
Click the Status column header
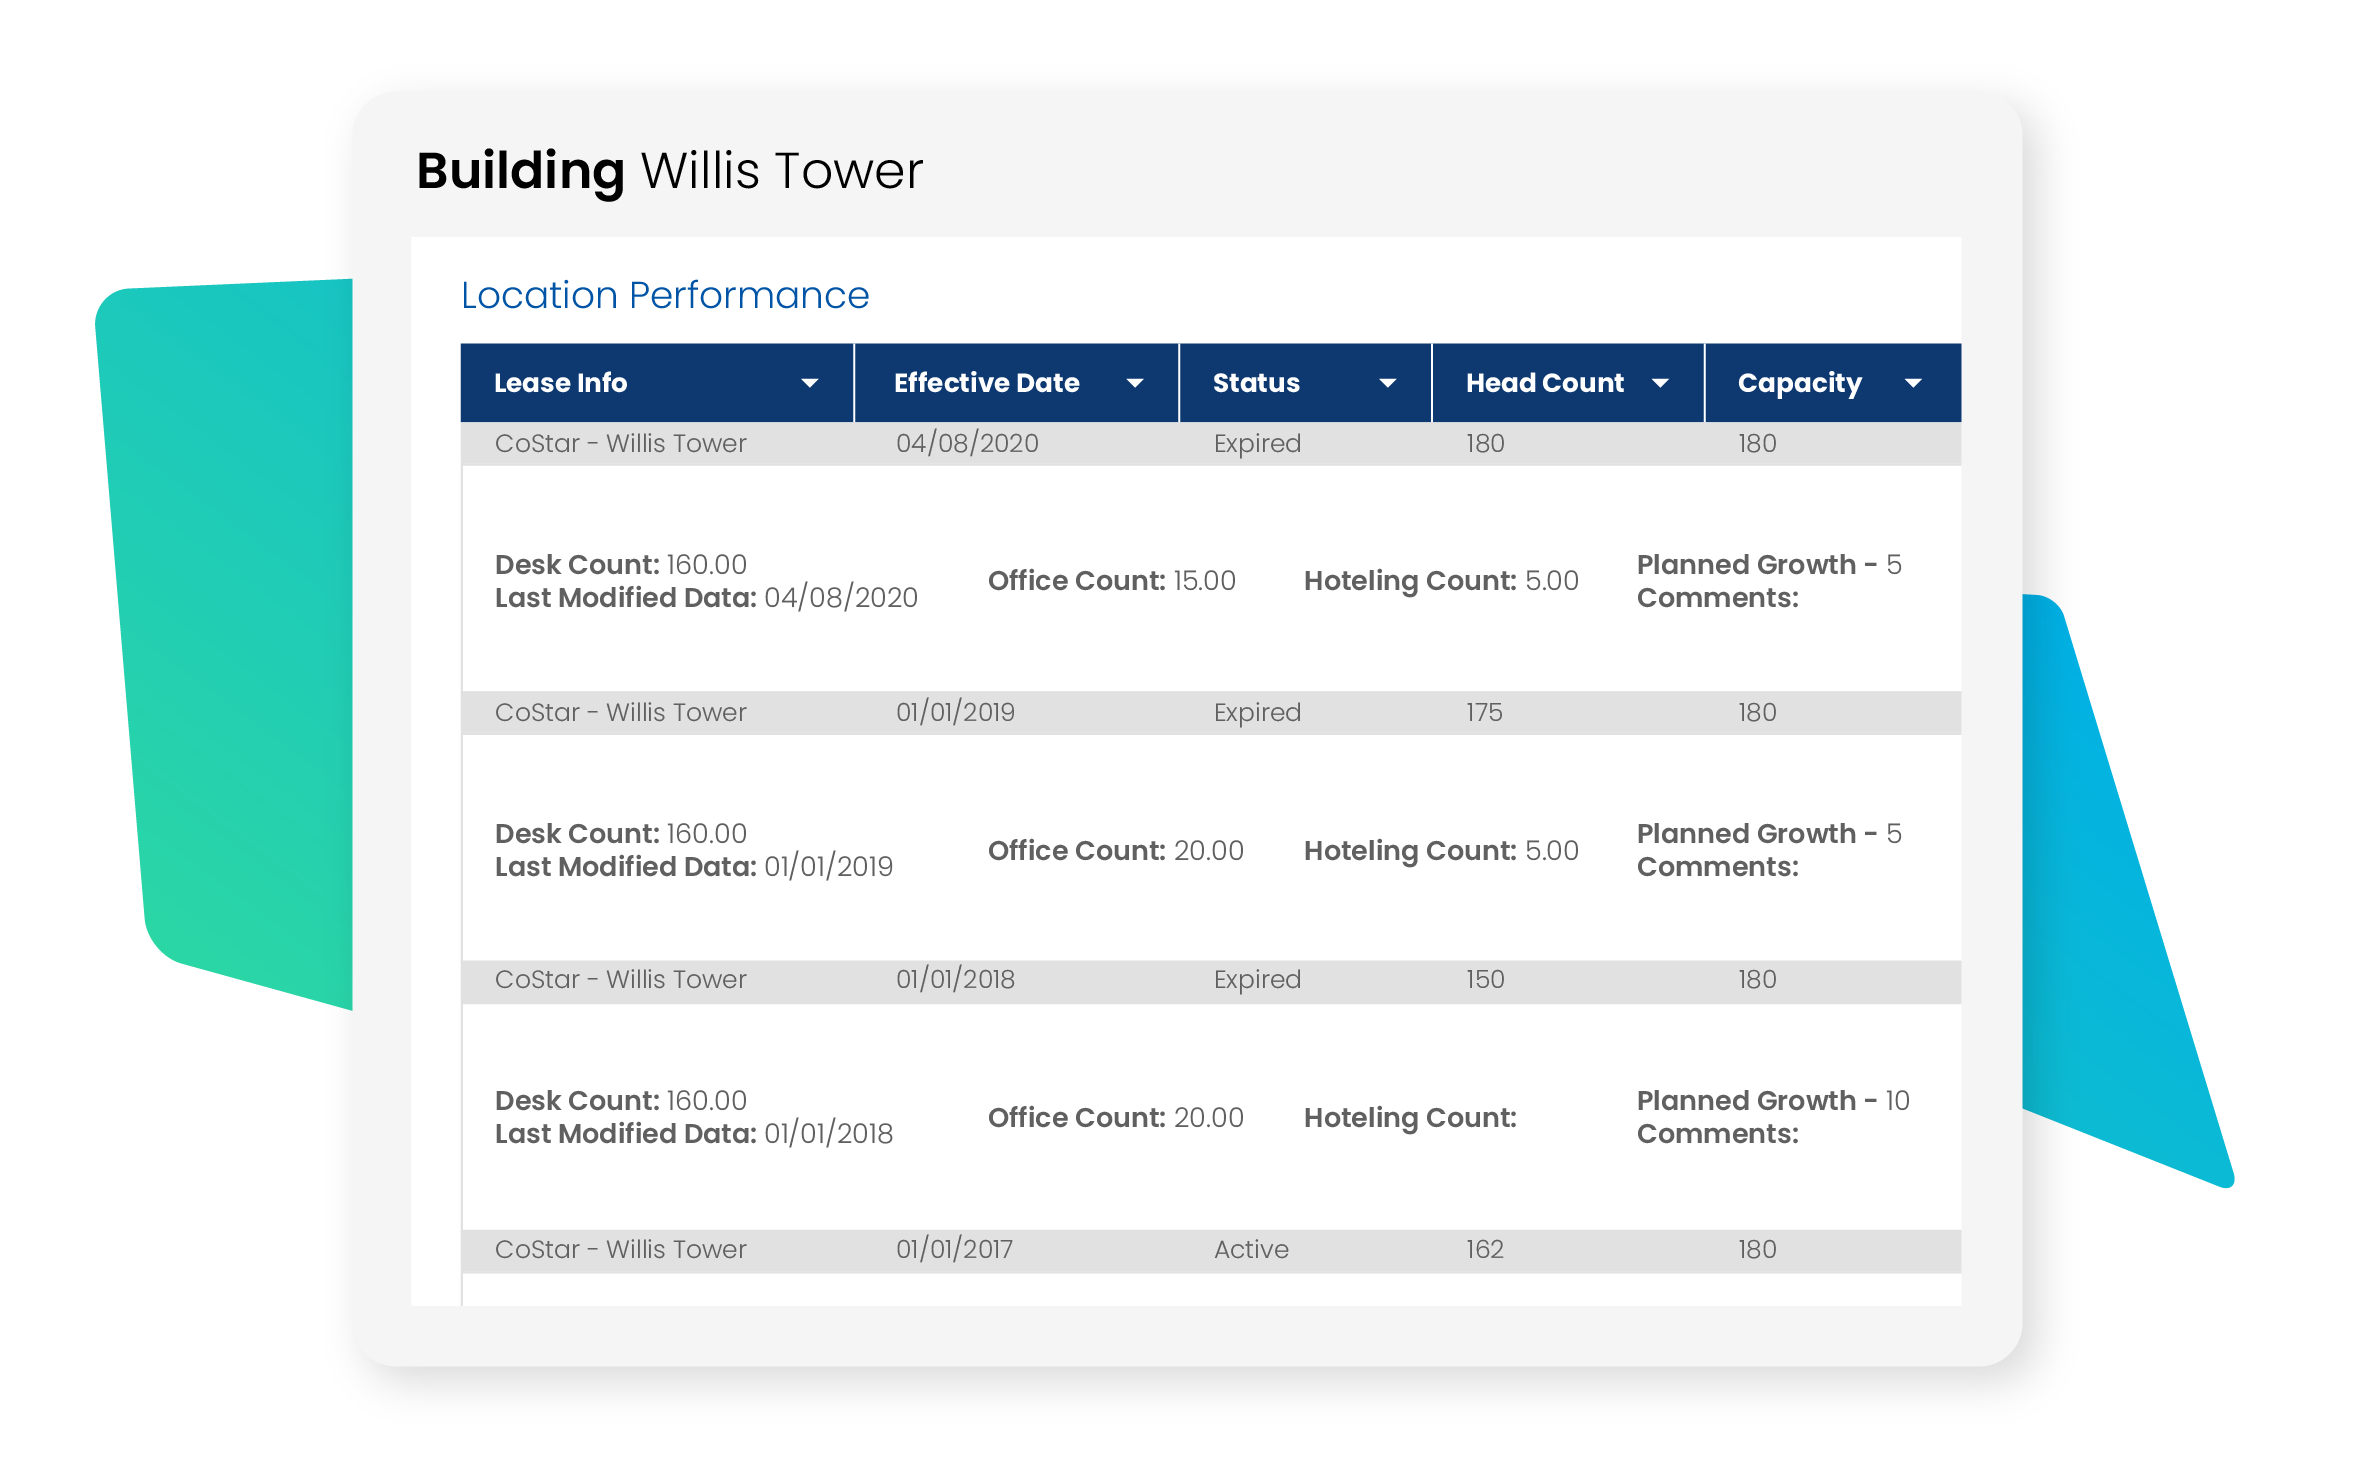tap(1256, 382)
